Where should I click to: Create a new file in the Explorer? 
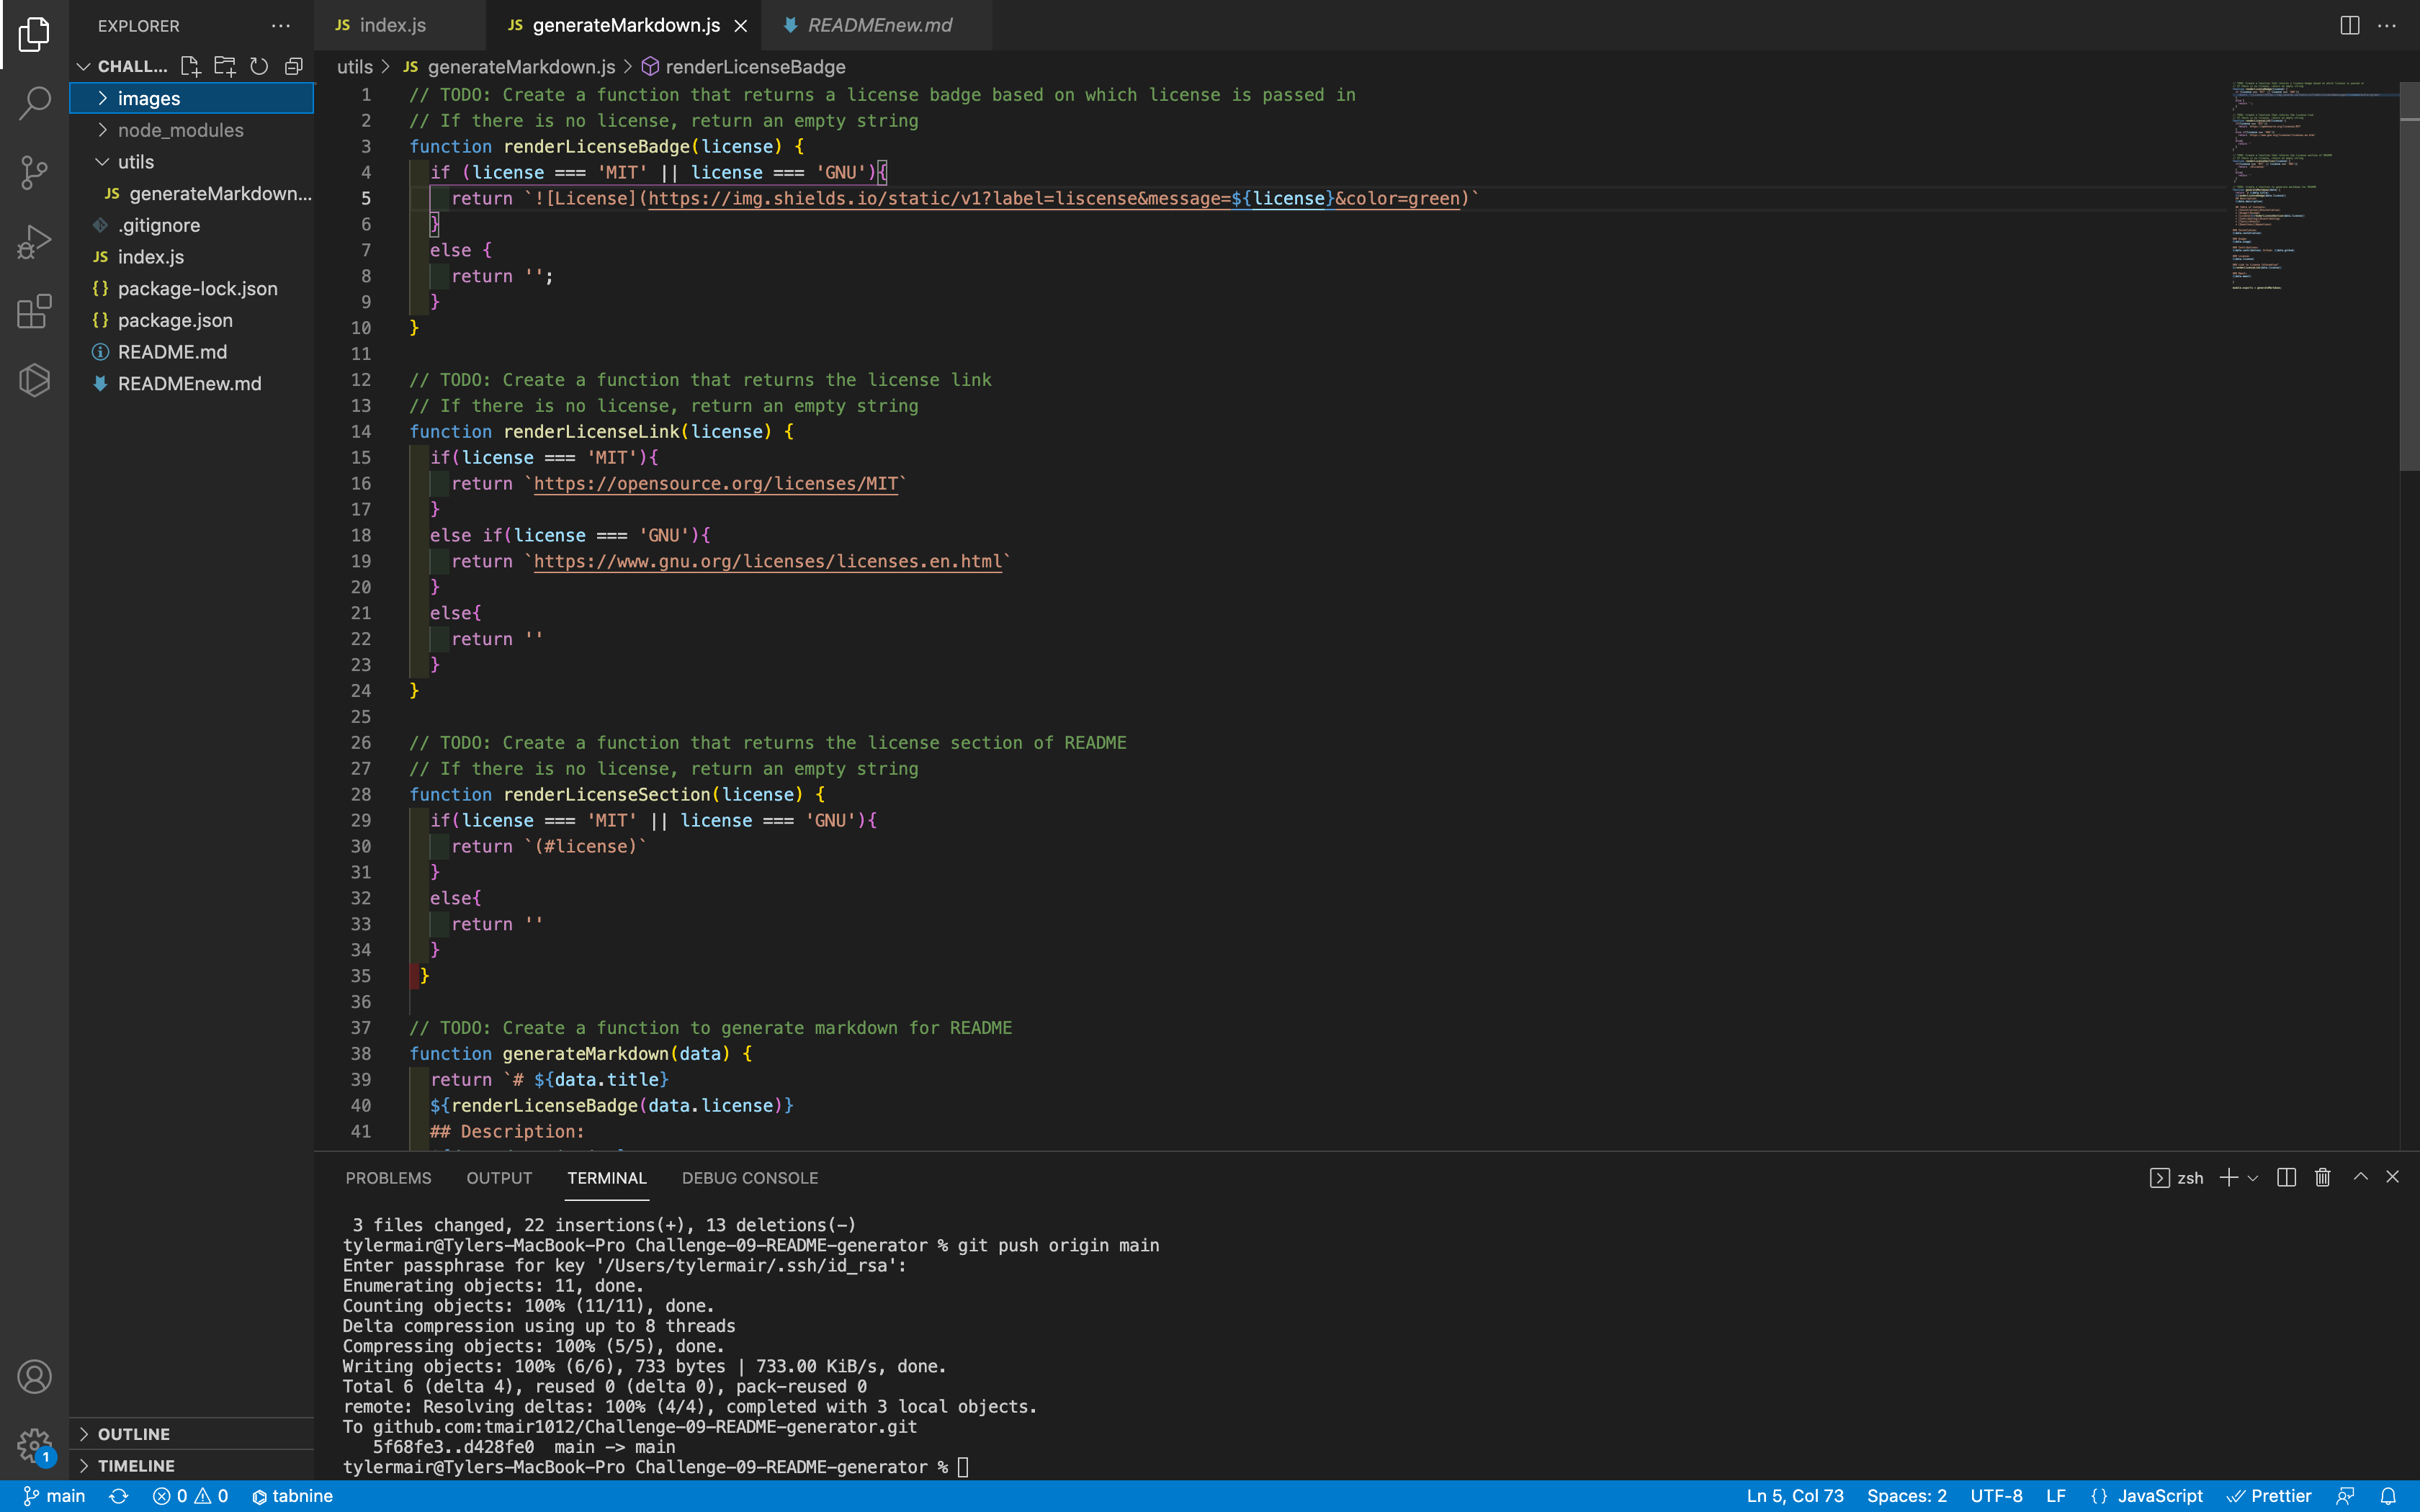click(190, 66)
